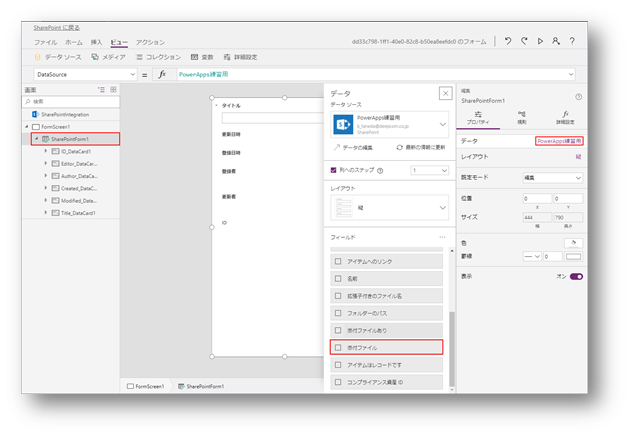Open the フィールド more options ellipsis

coord(442,237)
